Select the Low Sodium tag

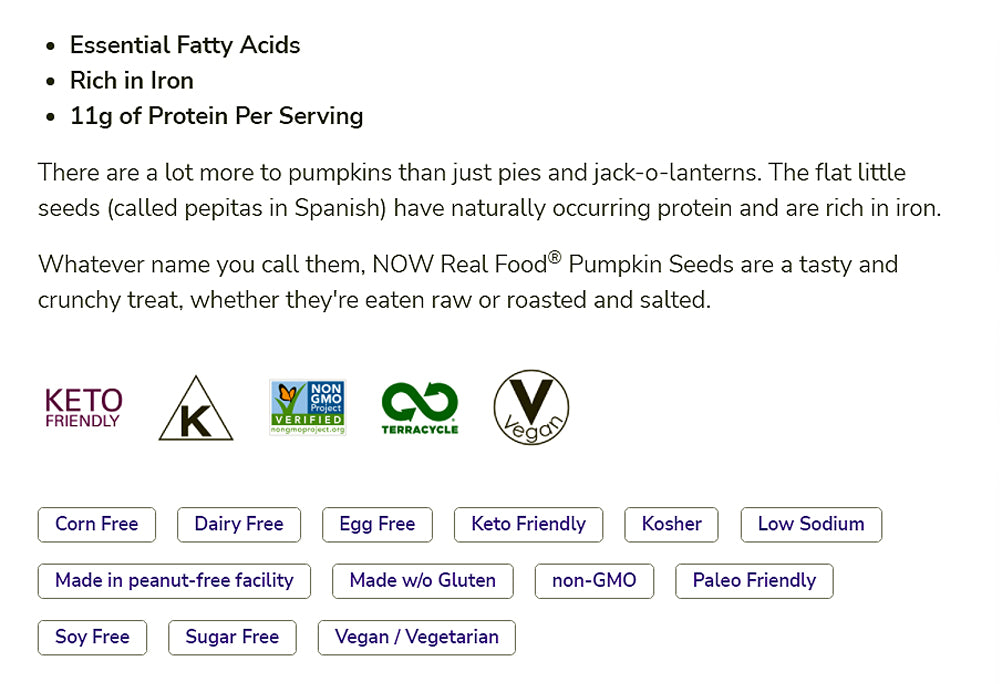[x=811, y=524]
